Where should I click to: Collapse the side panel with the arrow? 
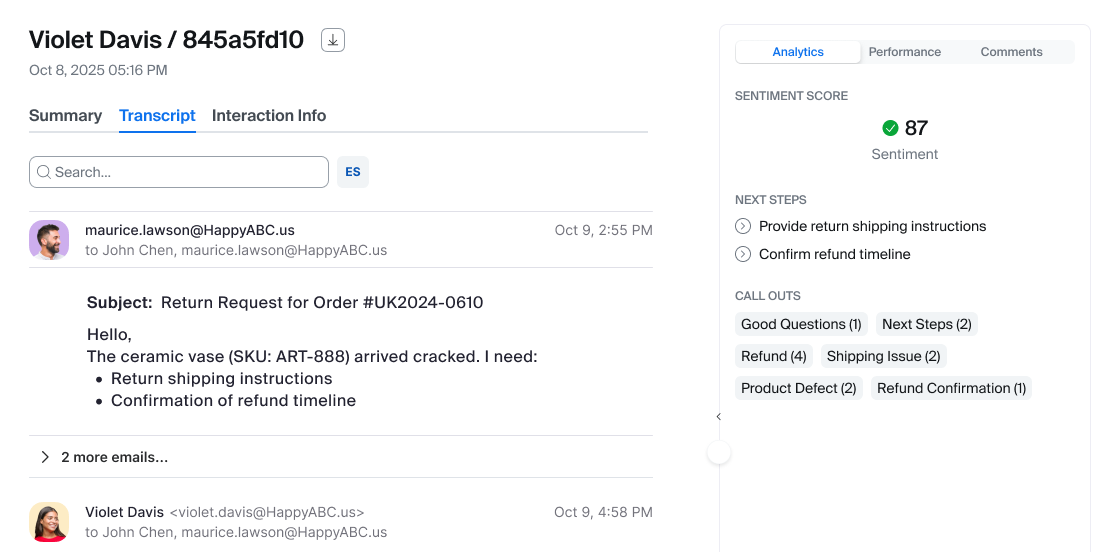point(718,417)
